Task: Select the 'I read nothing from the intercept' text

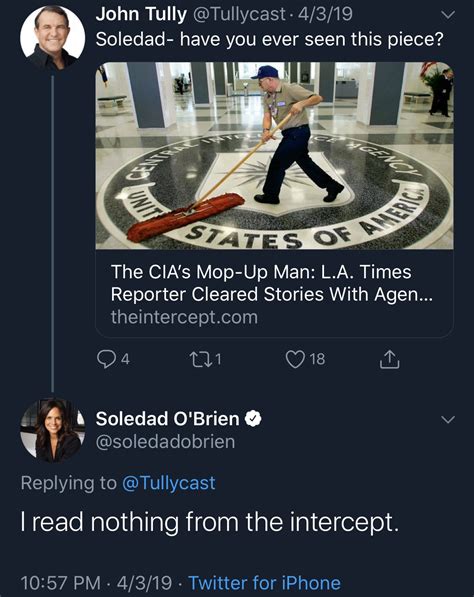Action: 210,521
